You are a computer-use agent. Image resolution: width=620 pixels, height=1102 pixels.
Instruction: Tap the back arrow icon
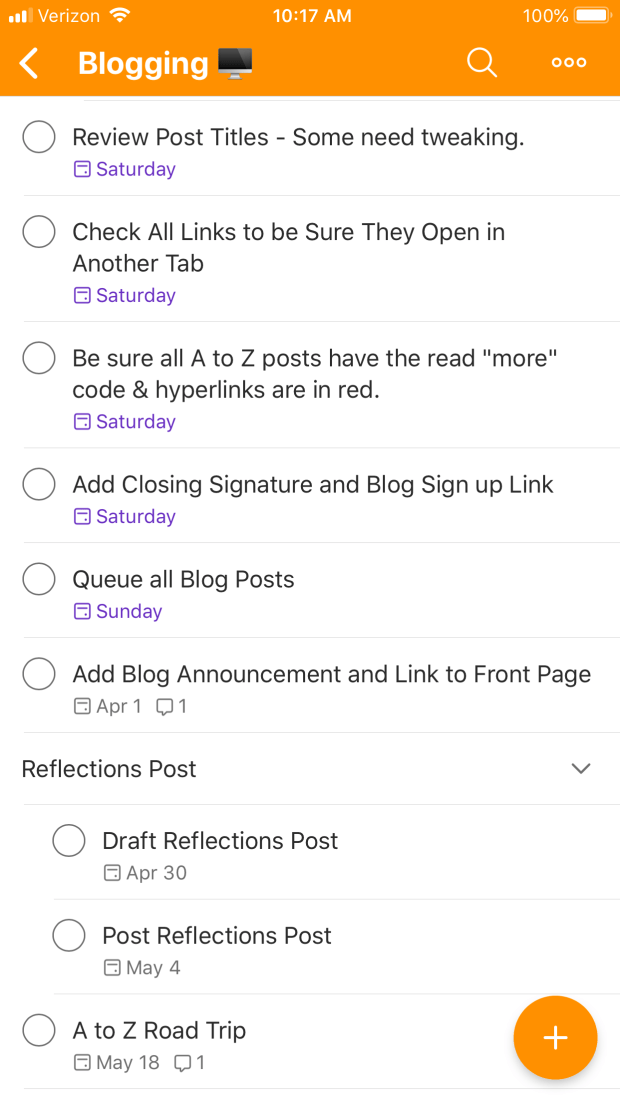click(30, 64)
